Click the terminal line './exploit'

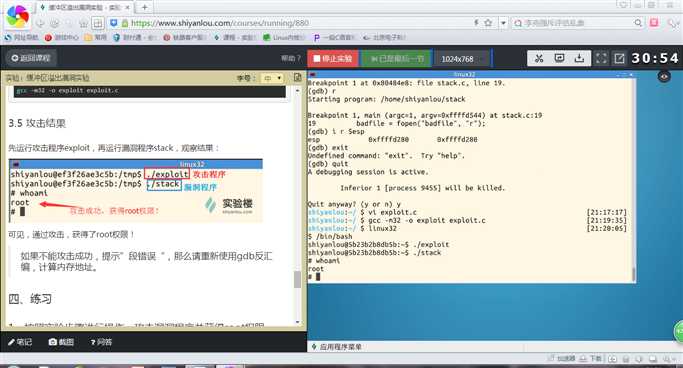[x=378, y=244]
